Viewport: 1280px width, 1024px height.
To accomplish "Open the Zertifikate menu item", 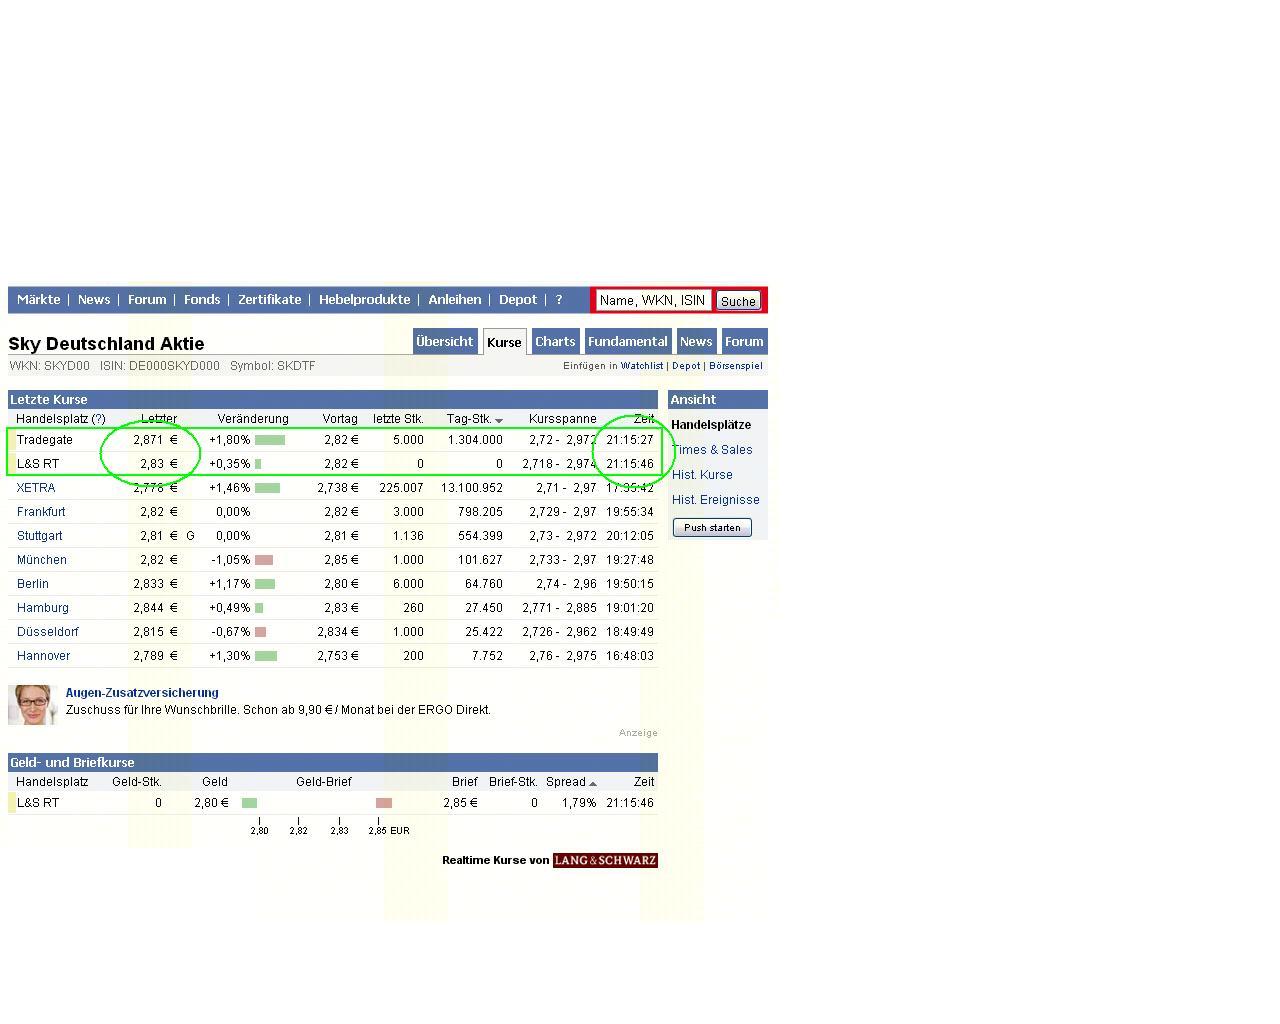I will 269,300.
